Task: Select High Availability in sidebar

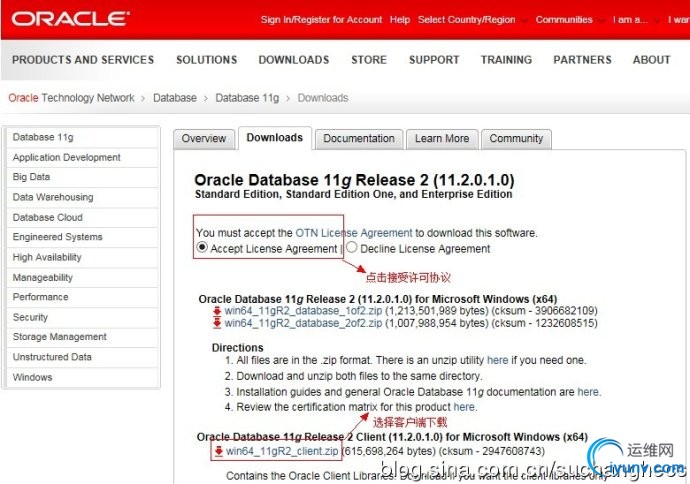Action: (x=82, y=257)
